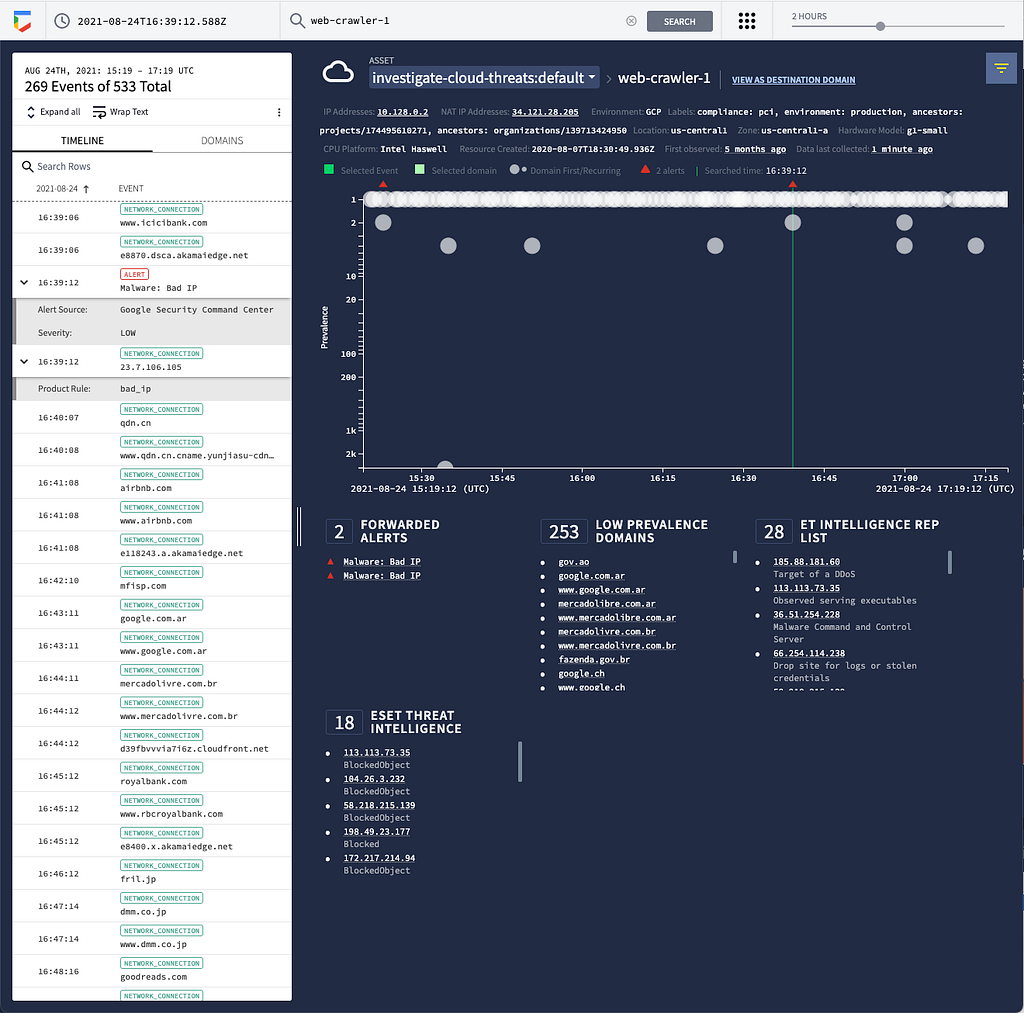This screenshot has width=1024, height=1013.
Task: Click ET list IP 36.51.254.228
Action: click(807, 615)
